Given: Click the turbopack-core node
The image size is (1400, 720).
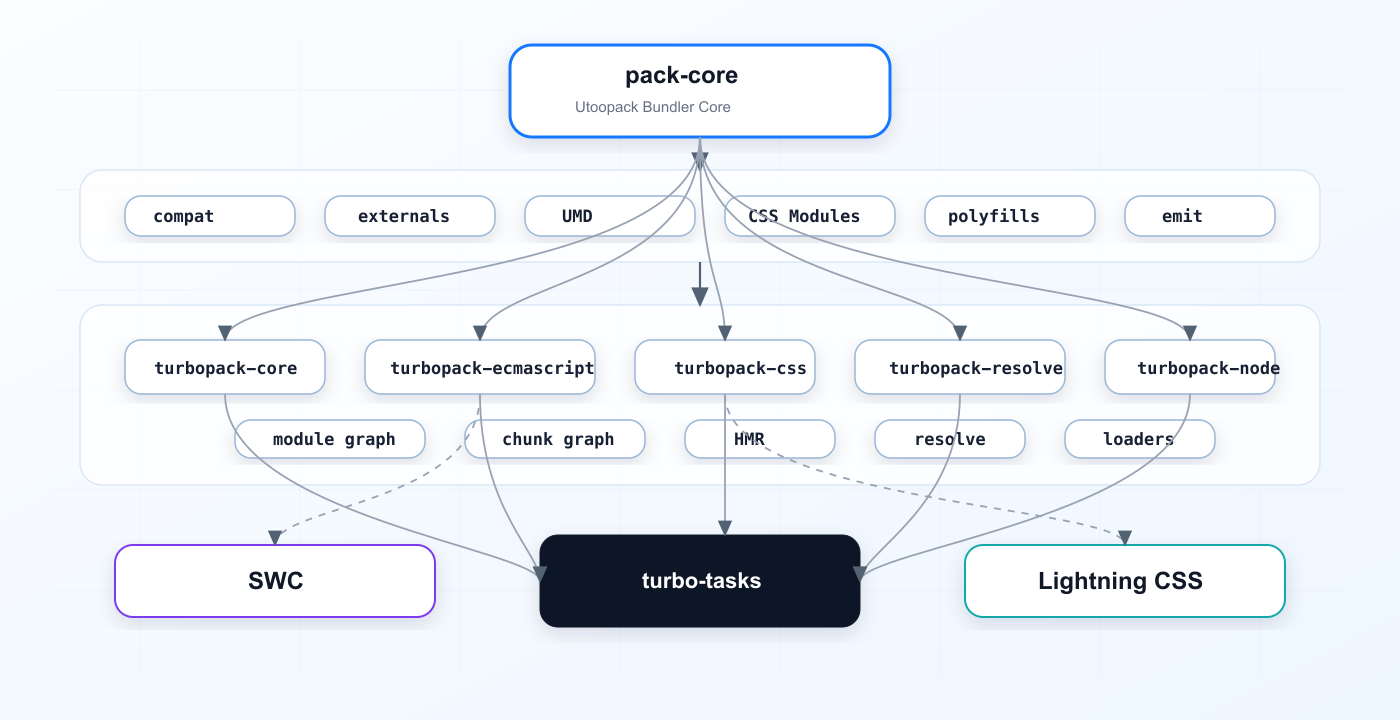Looking at the screenshot, I should 225,367.
